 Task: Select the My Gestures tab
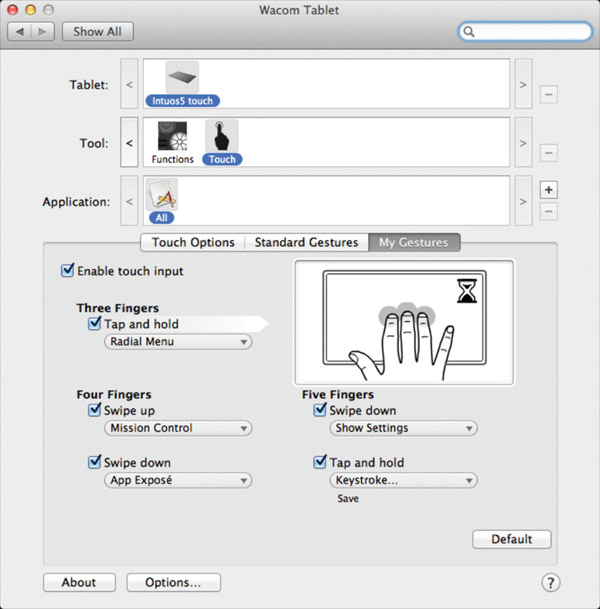coord(414,242)
